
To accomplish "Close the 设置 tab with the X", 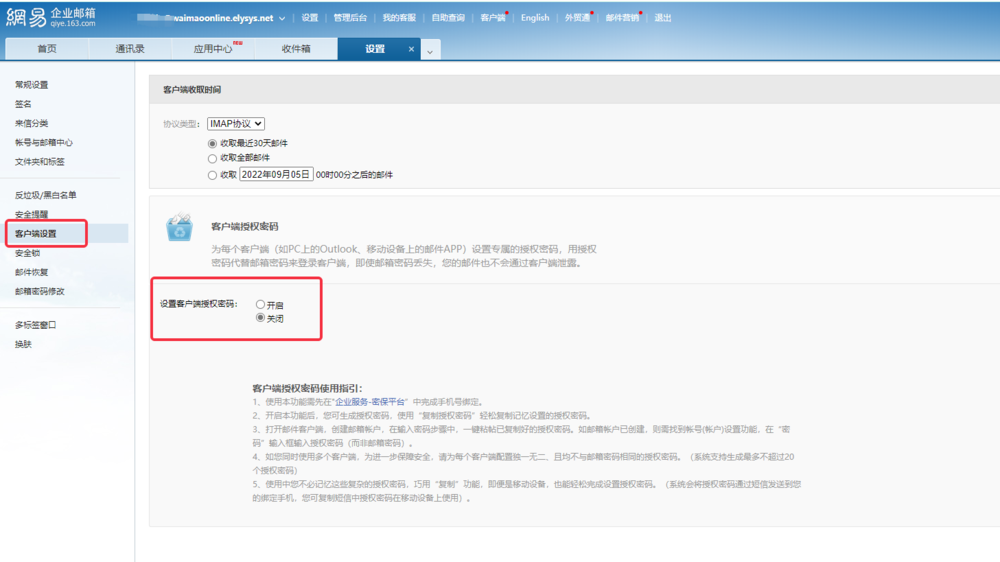I will [411, 49].
